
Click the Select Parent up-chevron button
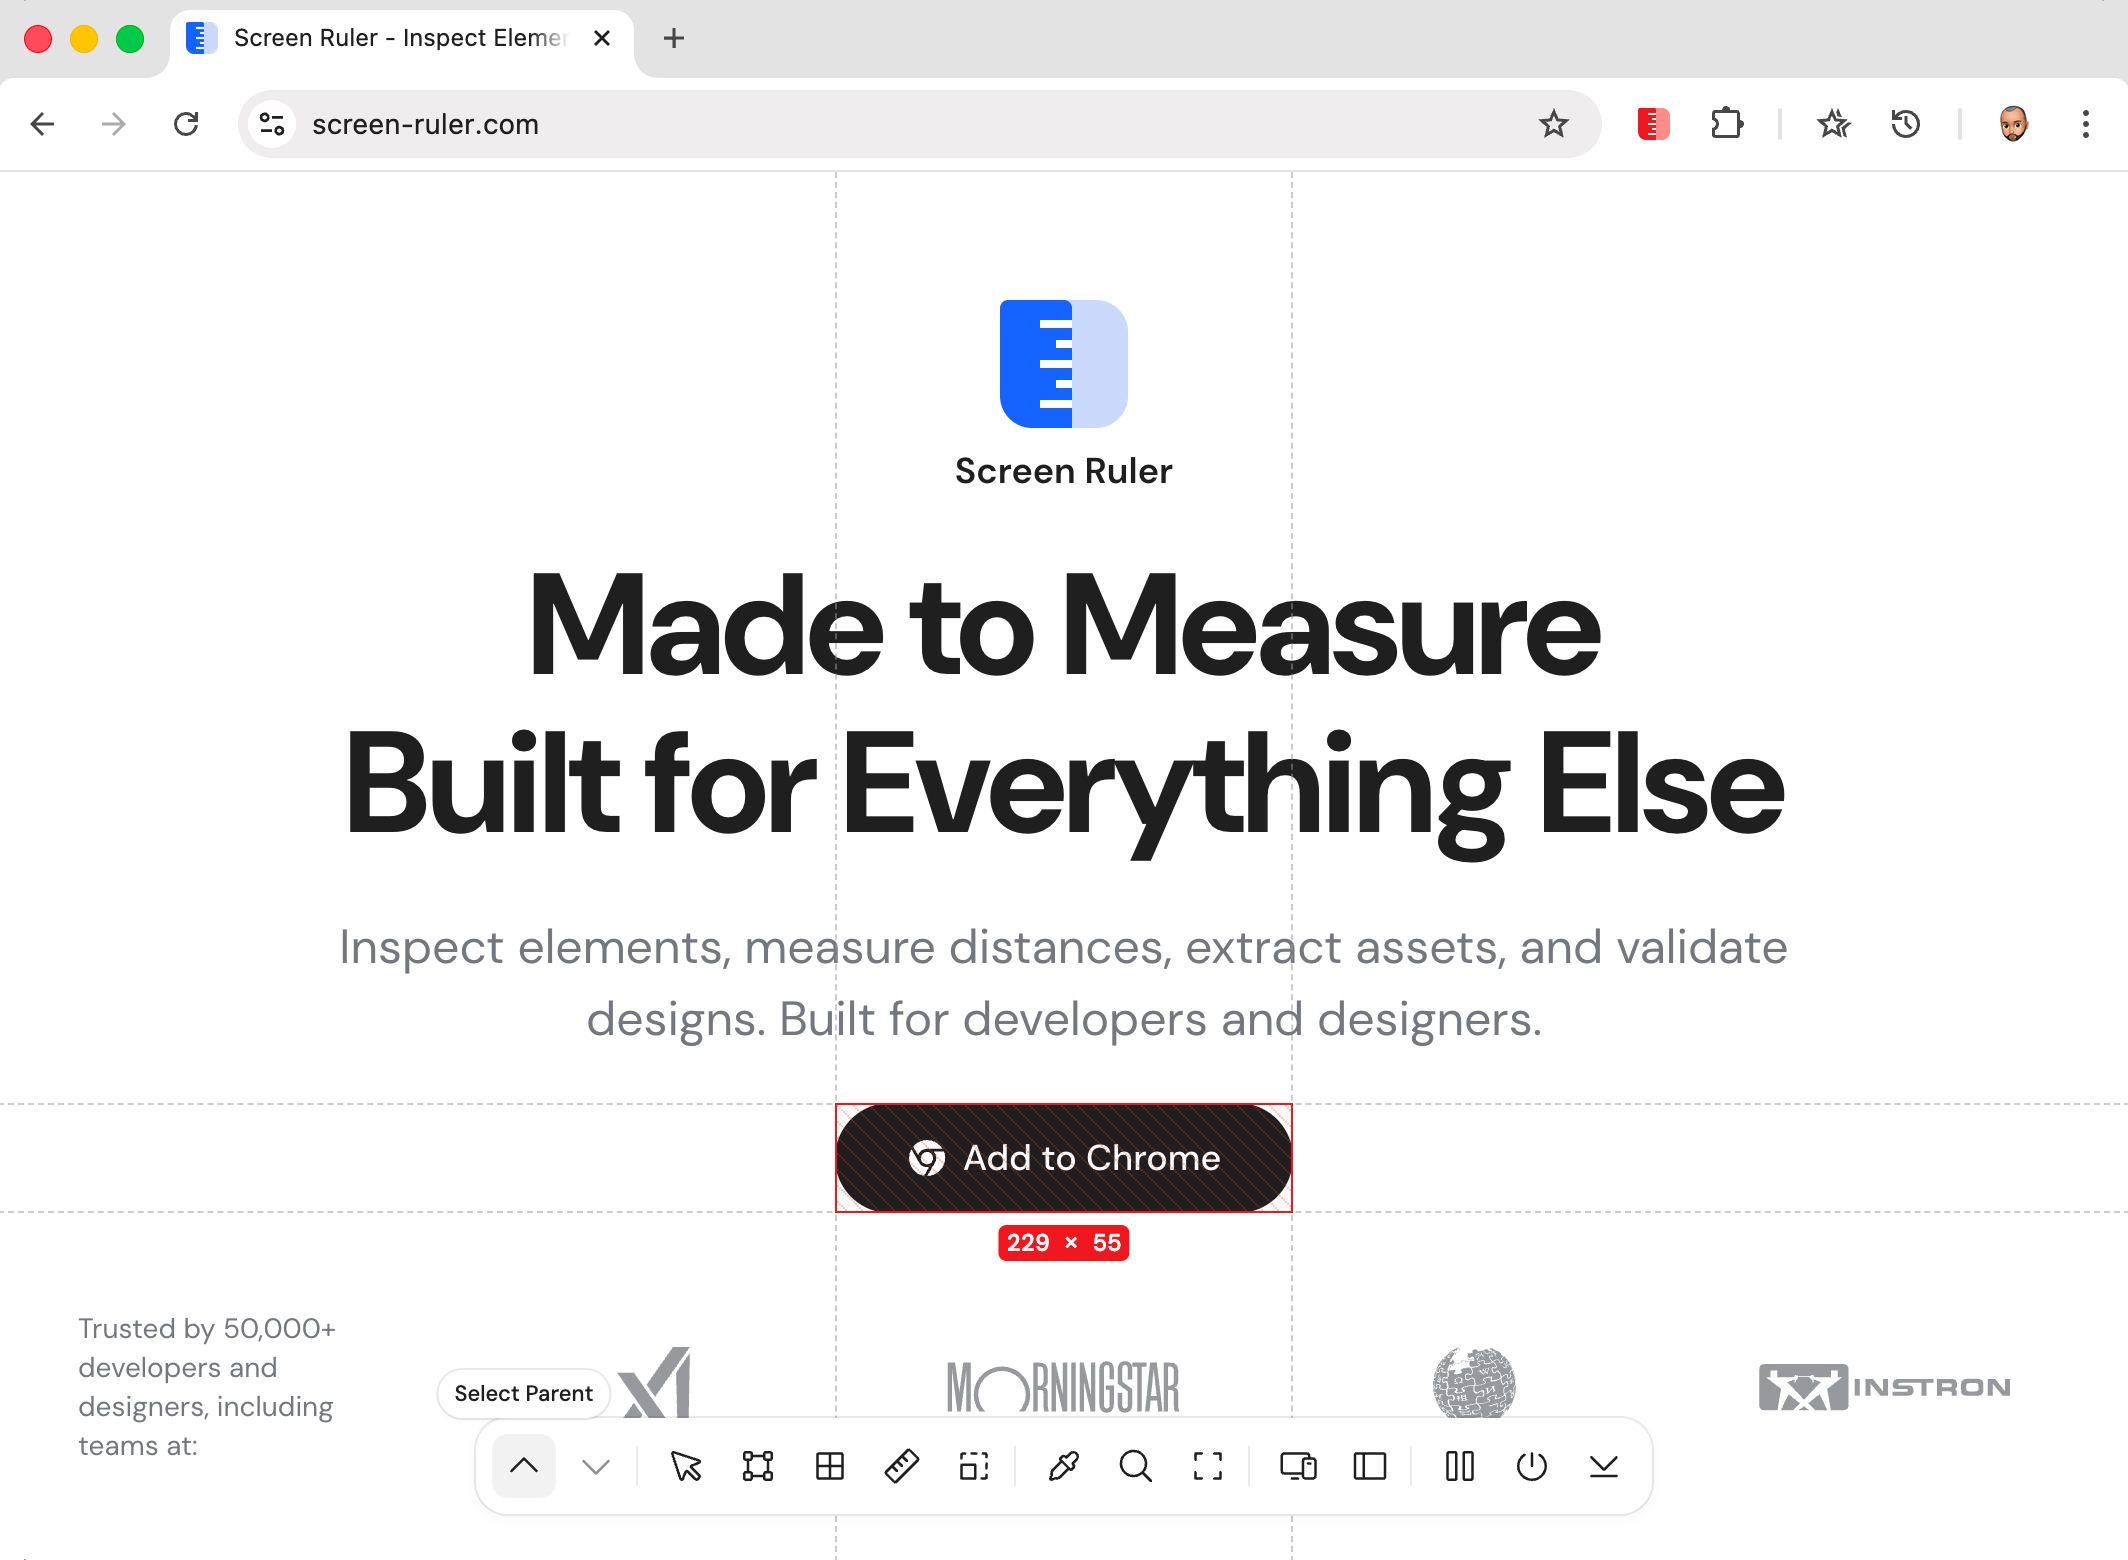pos(524,1466)
